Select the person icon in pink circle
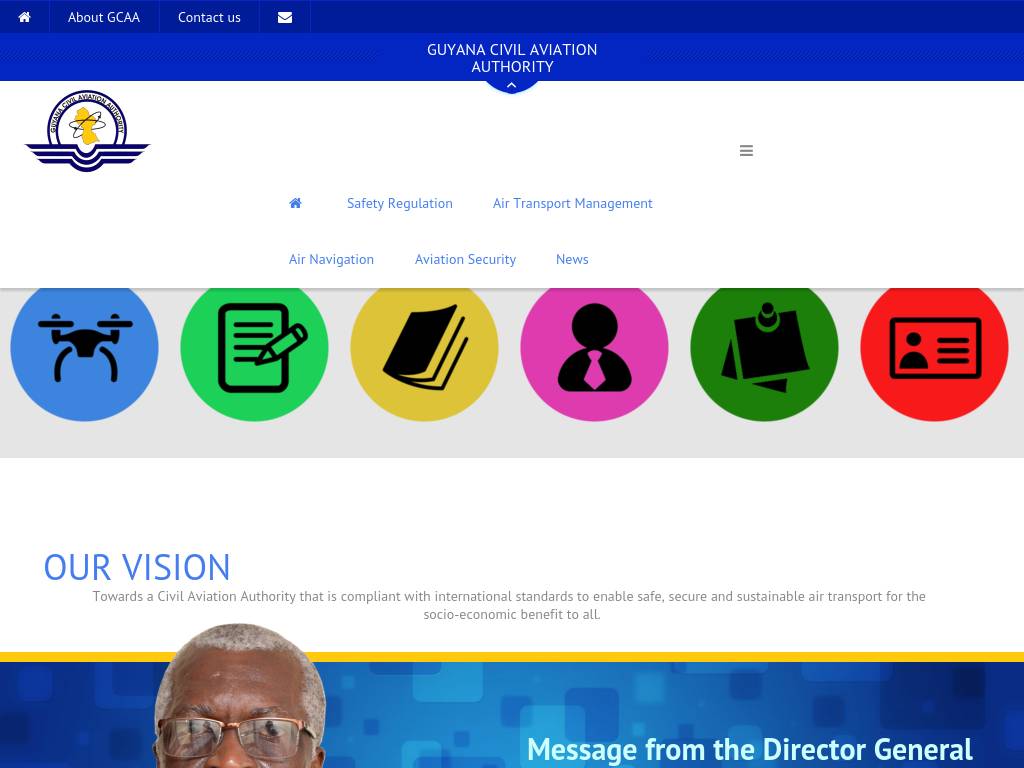The image size is (1024, 768). coord(594,347)
